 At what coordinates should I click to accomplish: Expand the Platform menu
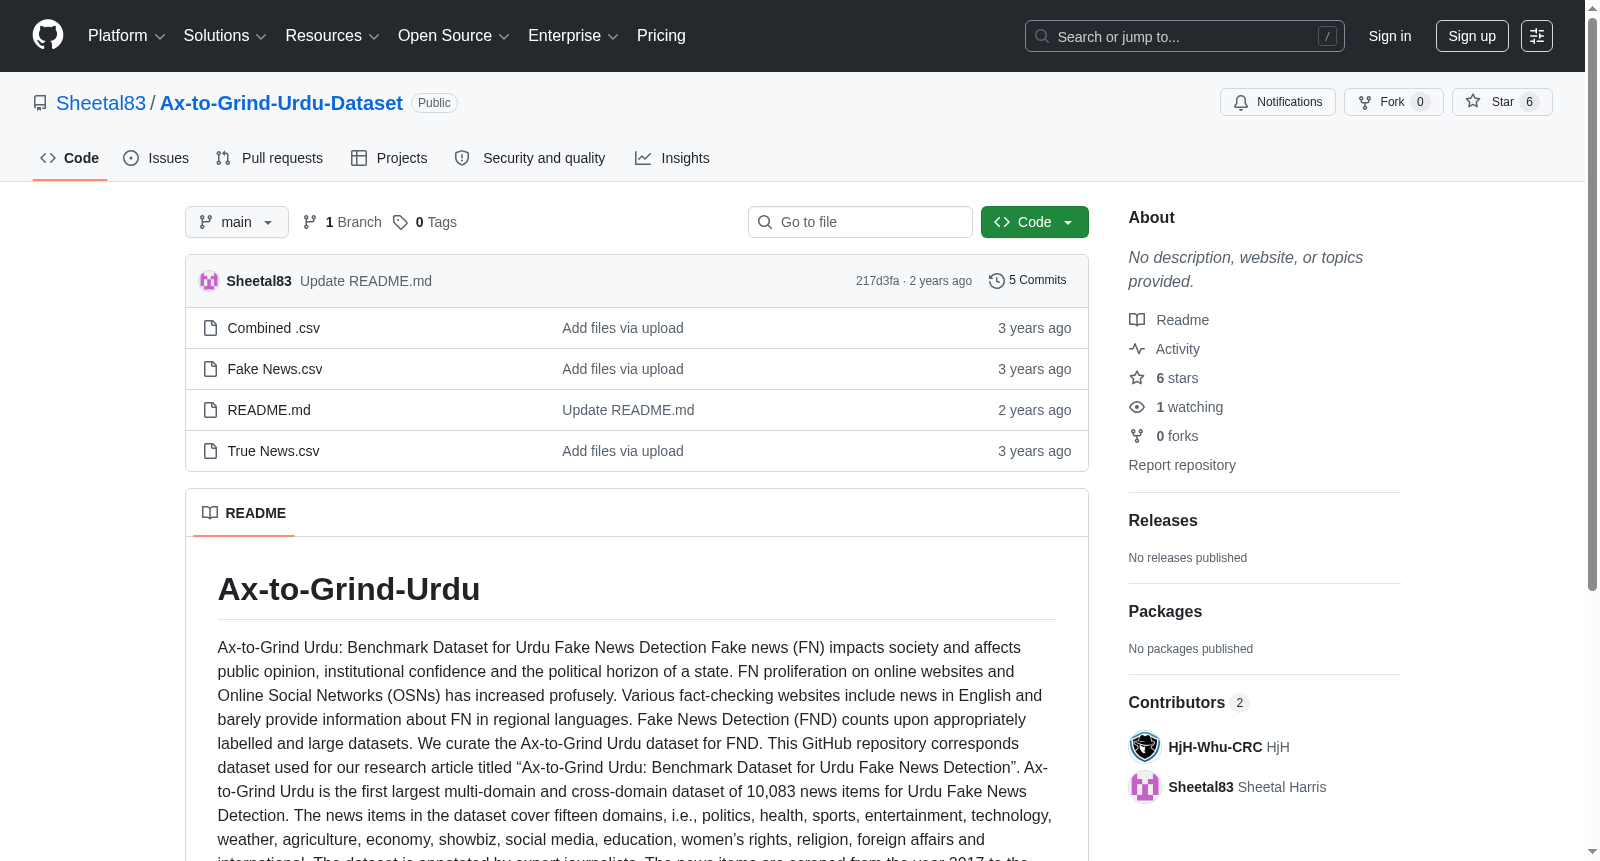point(126,36)
